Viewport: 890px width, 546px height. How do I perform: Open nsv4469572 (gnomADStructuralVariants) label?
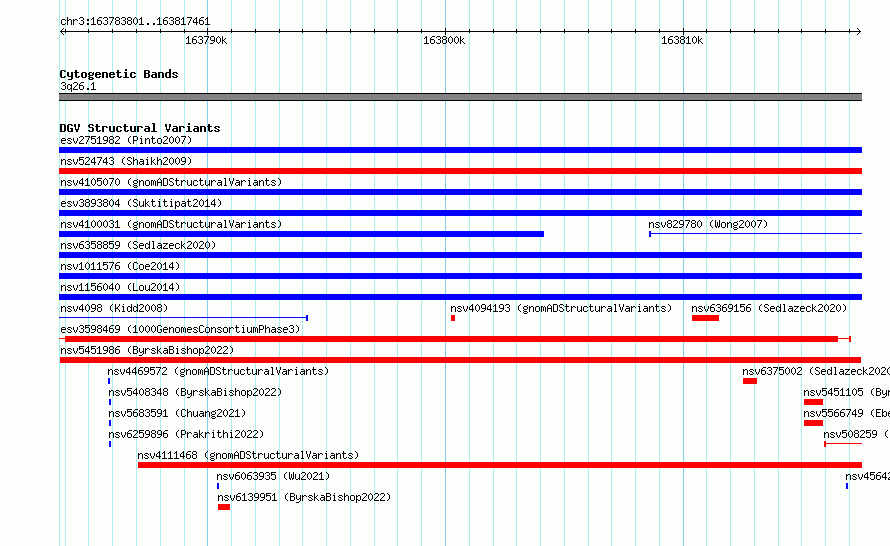[218, 371]
